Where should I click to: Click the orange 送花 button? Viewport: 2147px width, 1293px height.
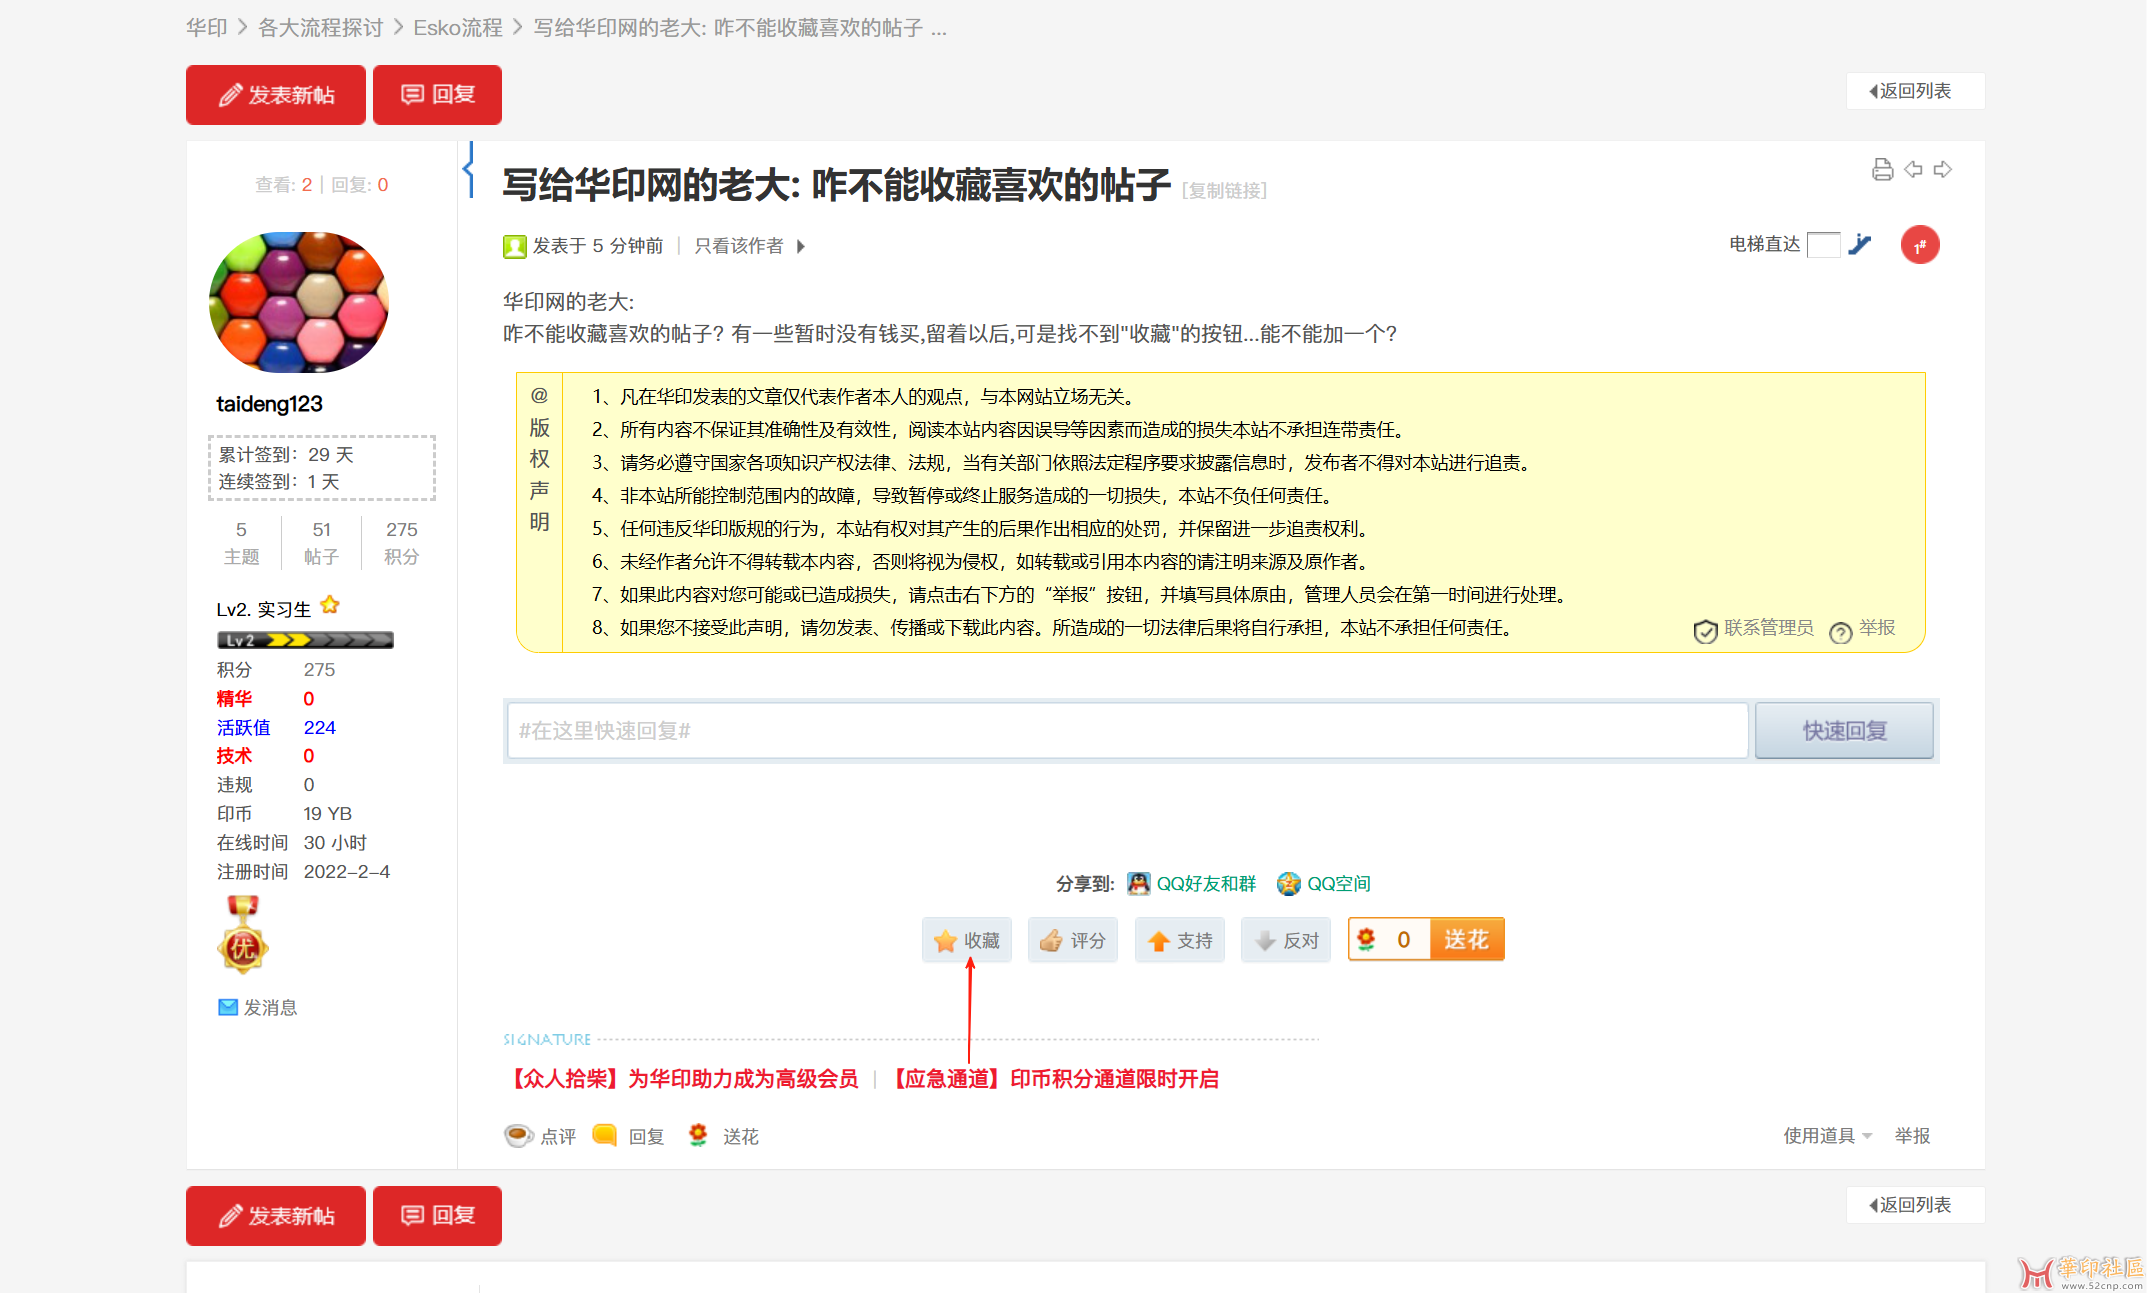click(x=1466, y=940)
